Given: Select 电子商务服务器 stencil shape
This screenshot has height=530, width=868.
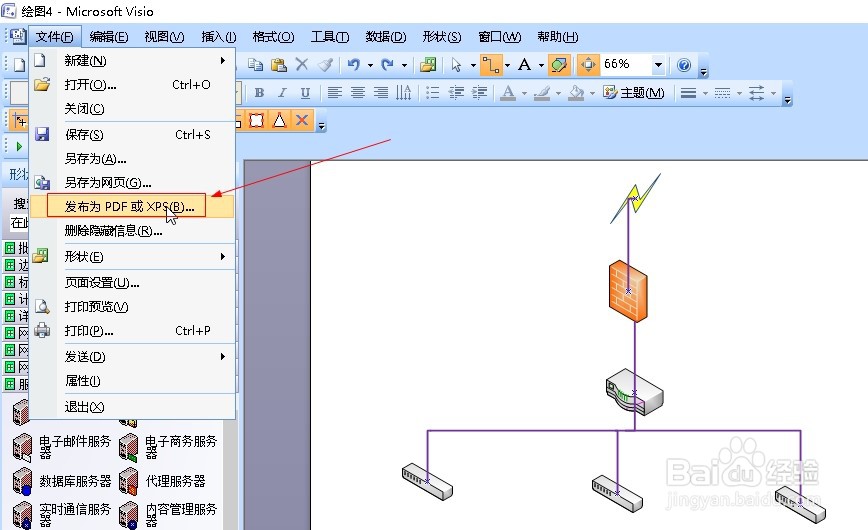Looking at the screenshot, I should 168,447.
